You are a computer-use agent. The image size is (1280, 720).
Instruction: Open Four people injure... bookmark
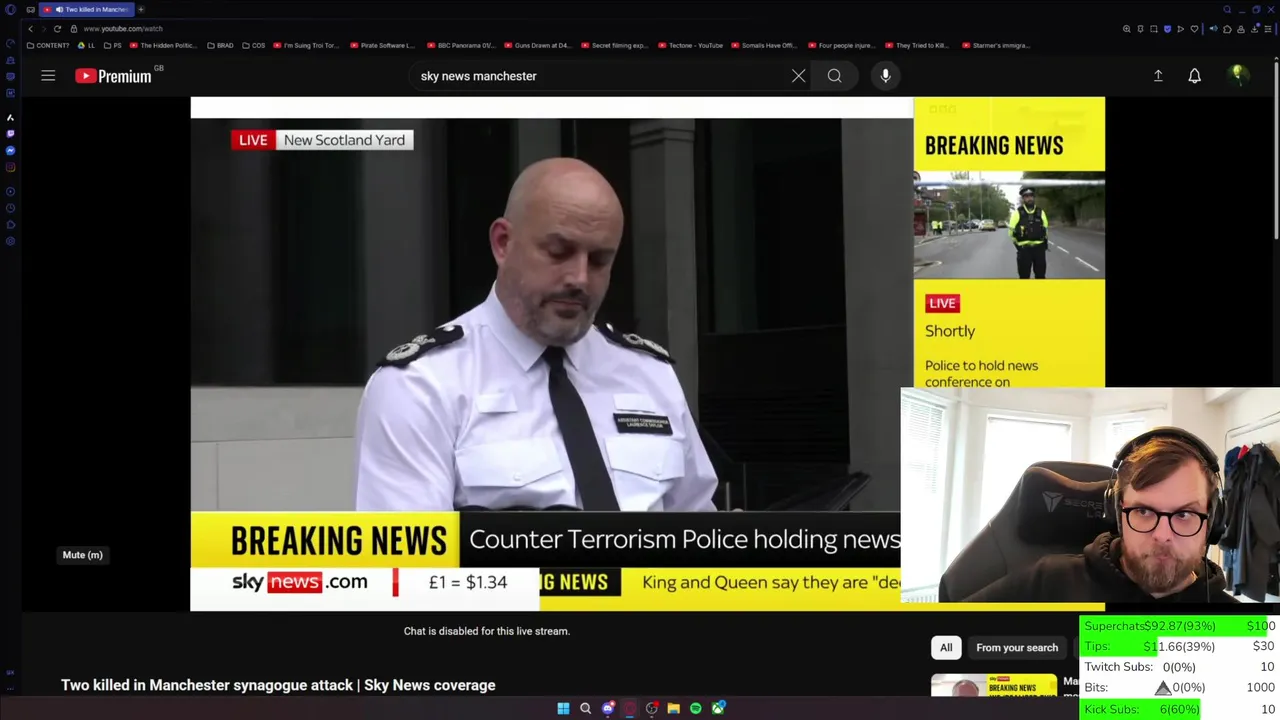pos(840,45)
